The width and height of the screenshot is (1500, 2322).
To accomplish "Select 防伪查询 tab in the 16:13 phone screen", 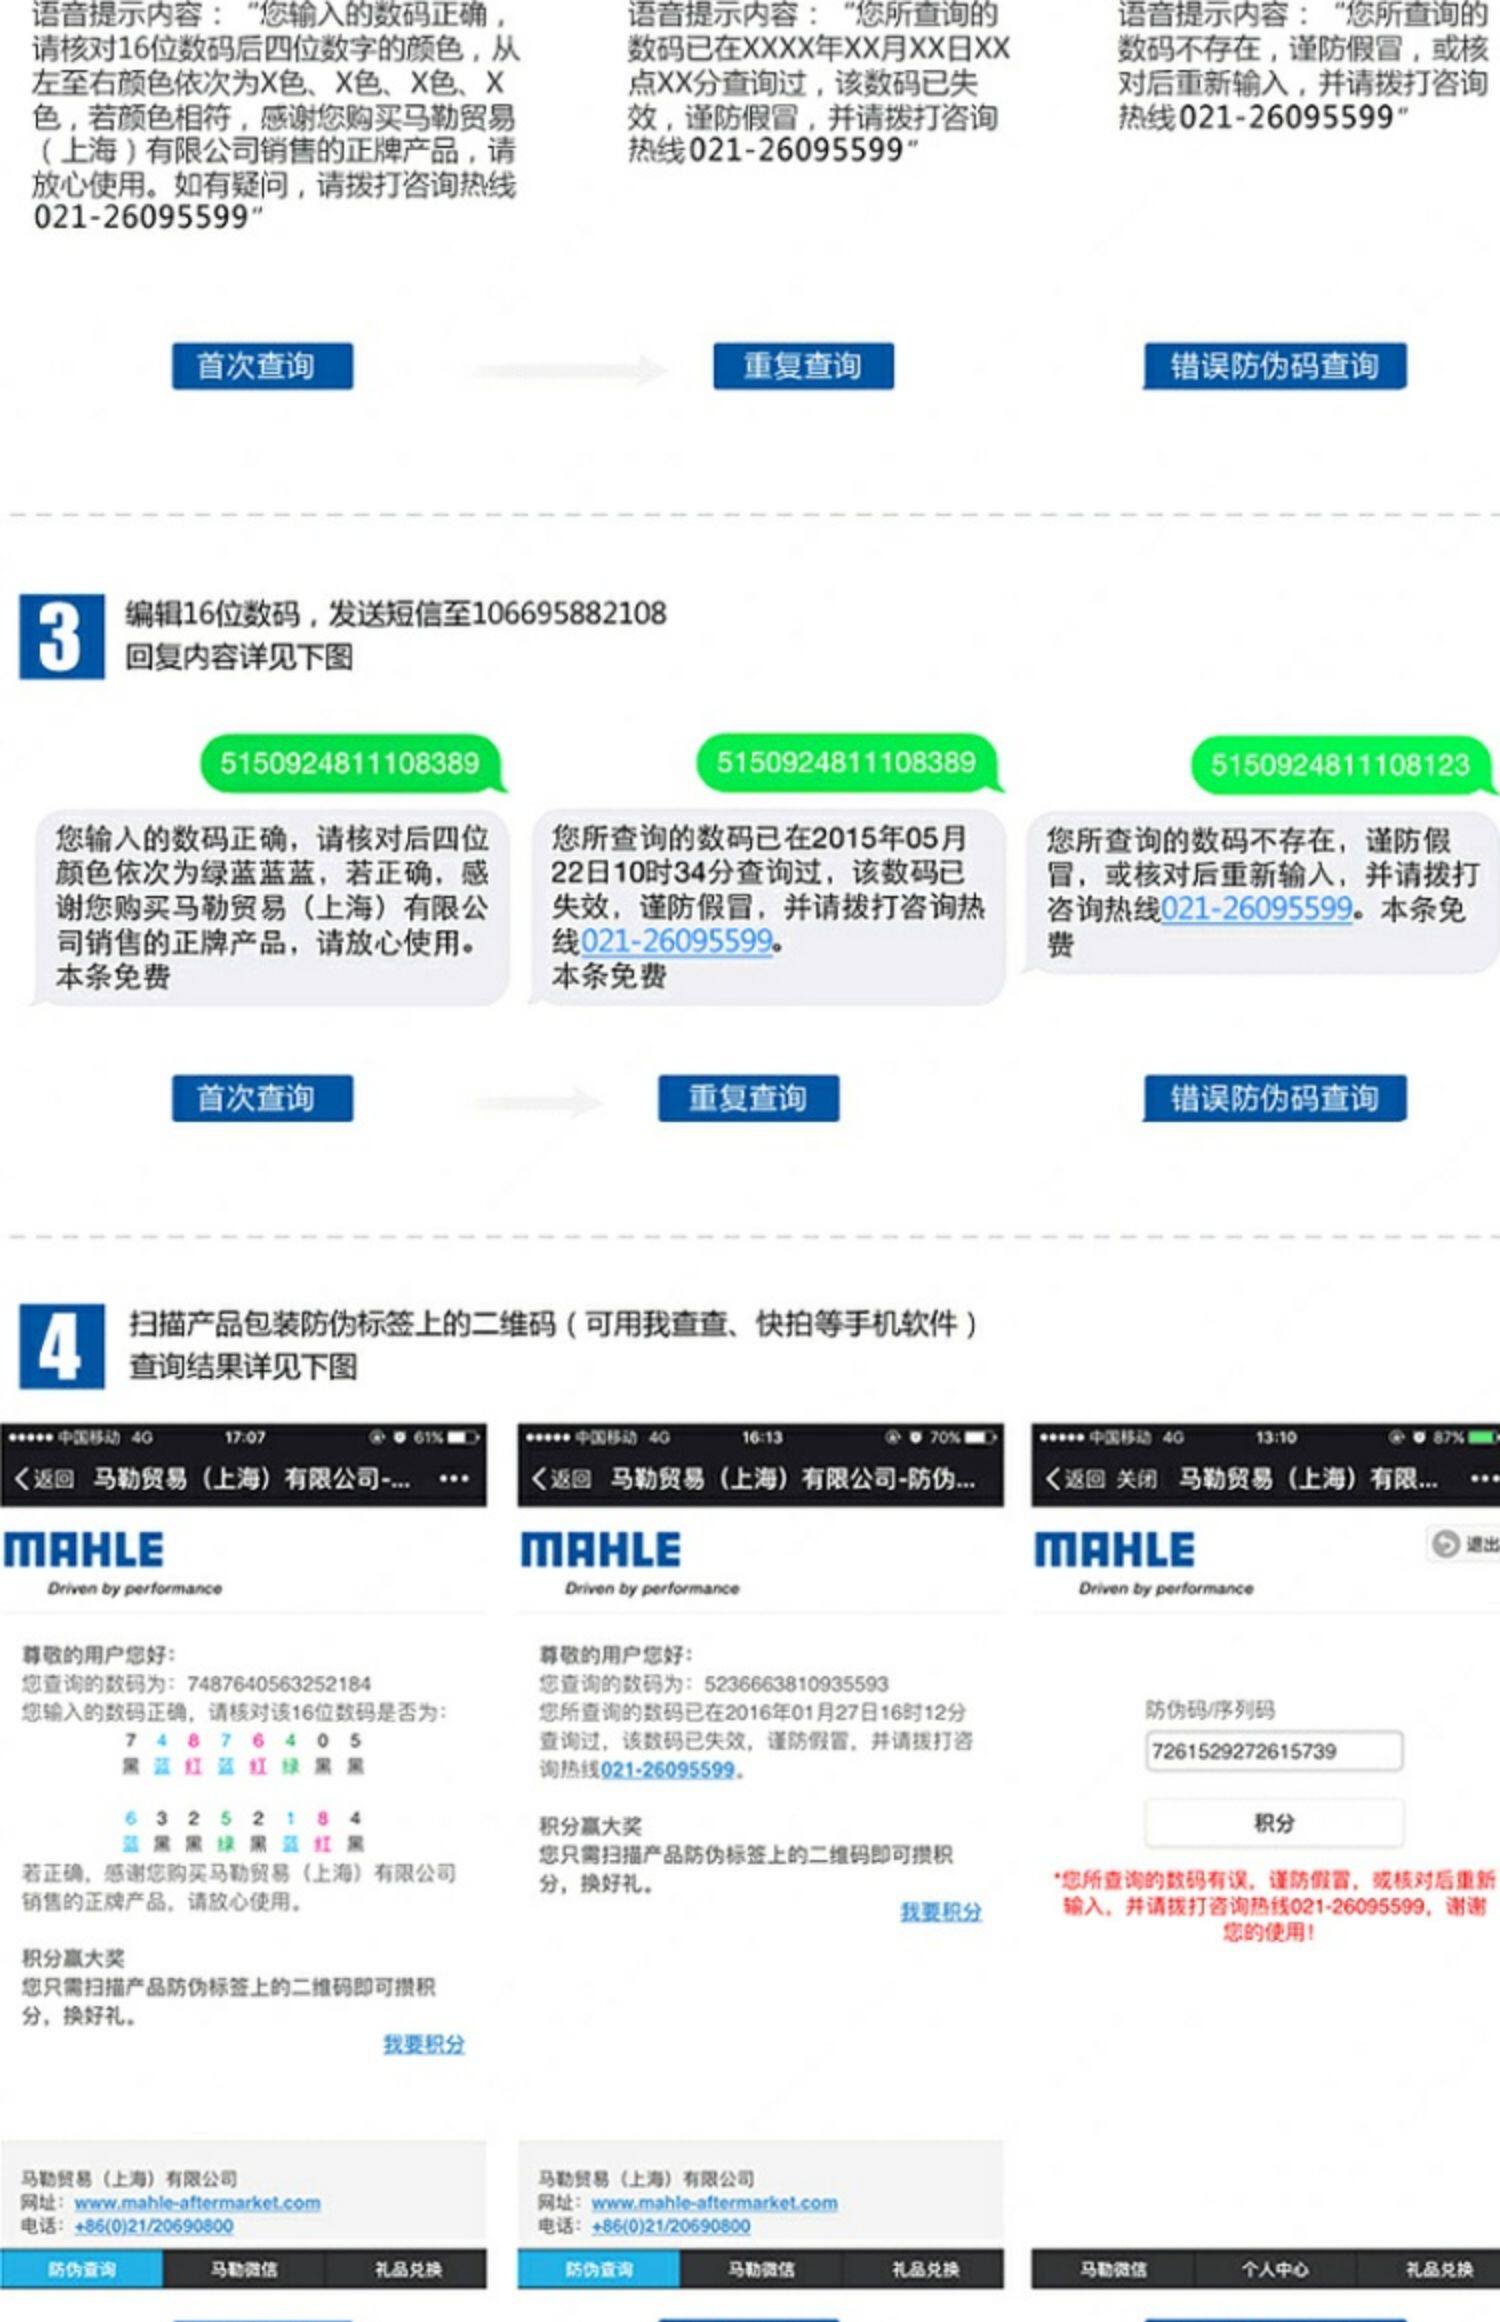I will tap(599, 2269).
